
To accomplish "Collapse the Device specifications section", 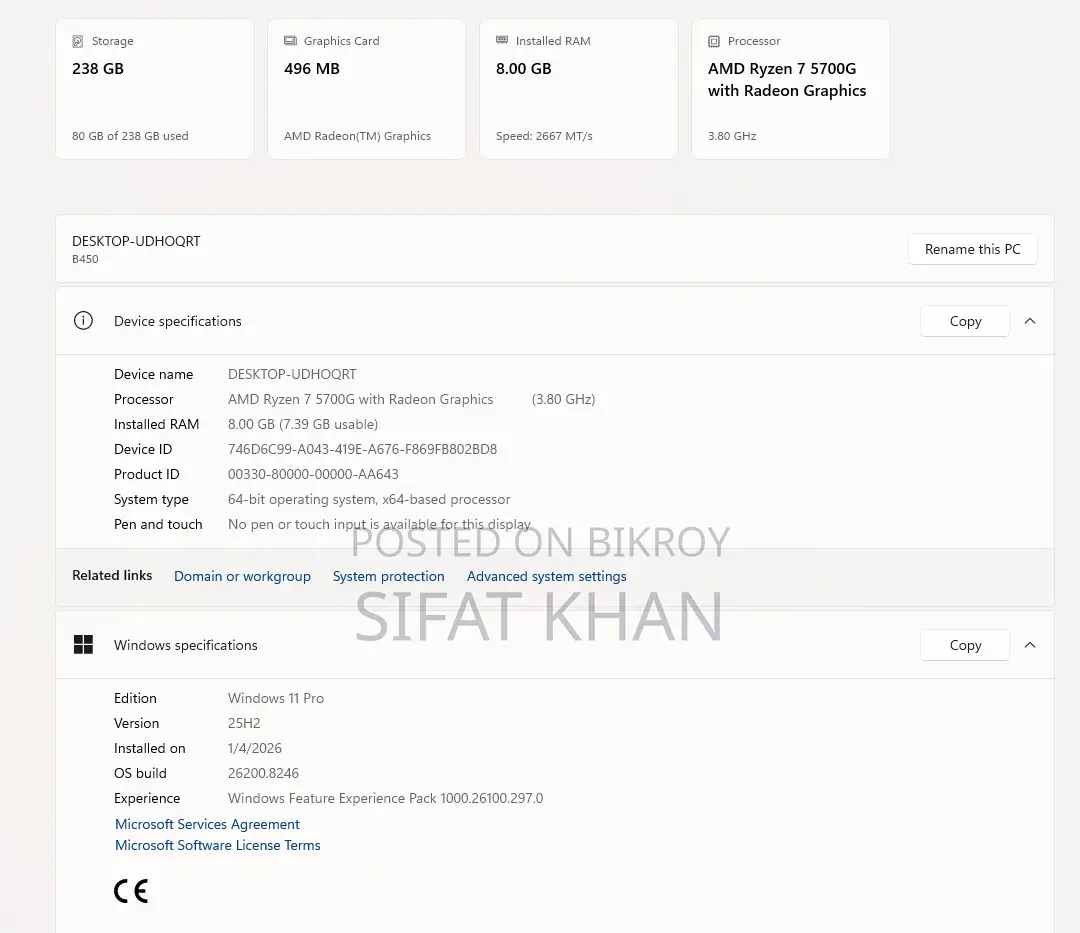I will (1030, 321).
